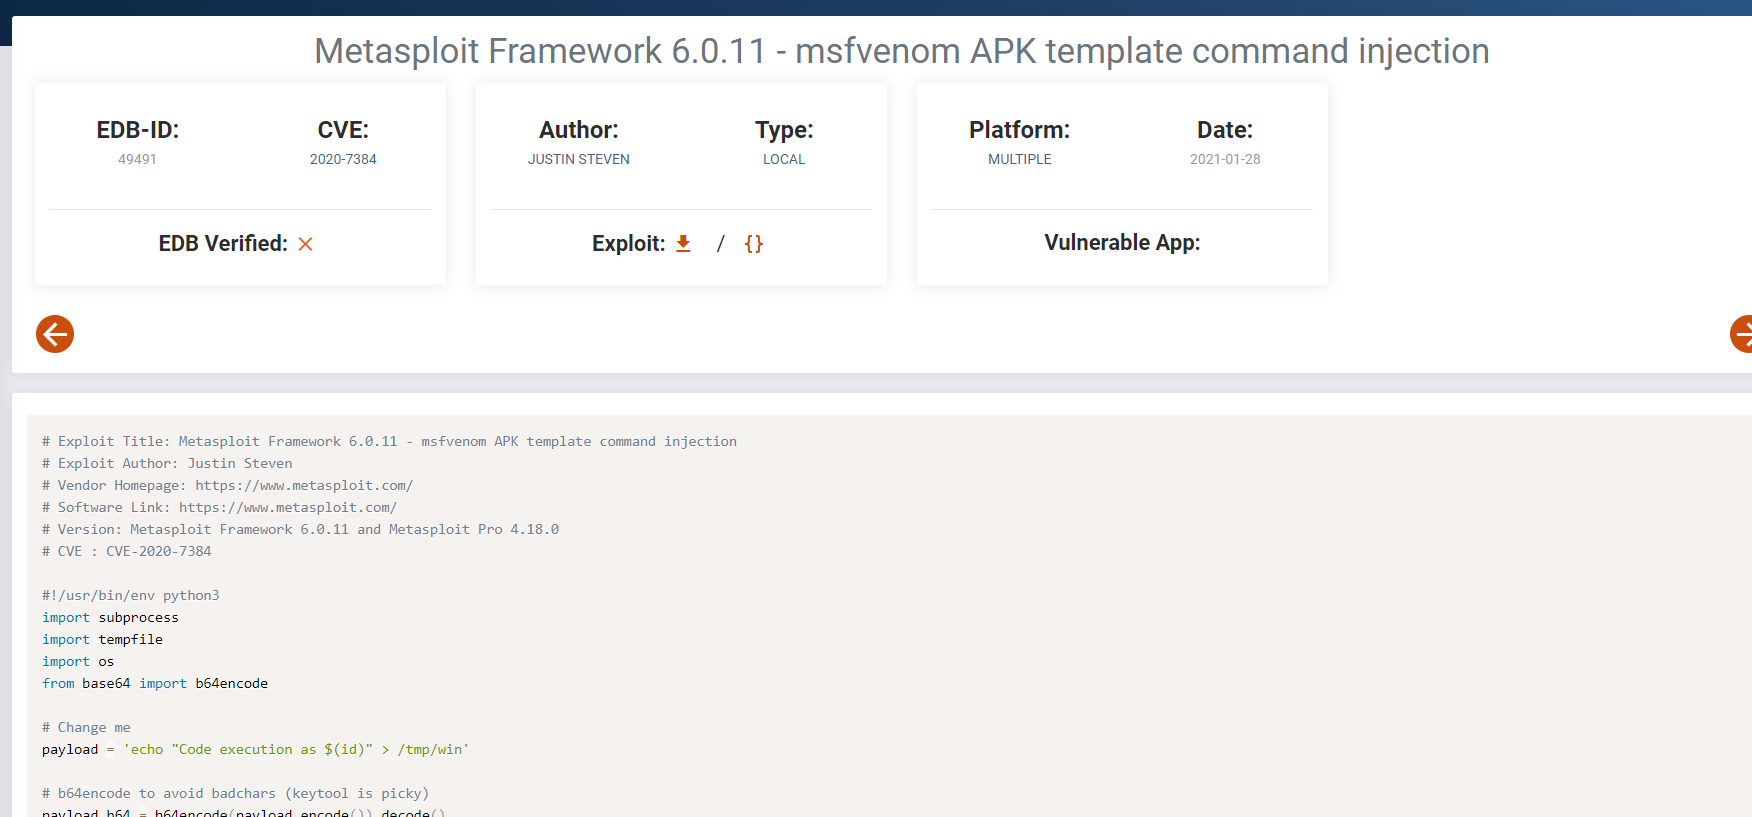
Task: Click the EDB Verified label
Action: (223, 243)
